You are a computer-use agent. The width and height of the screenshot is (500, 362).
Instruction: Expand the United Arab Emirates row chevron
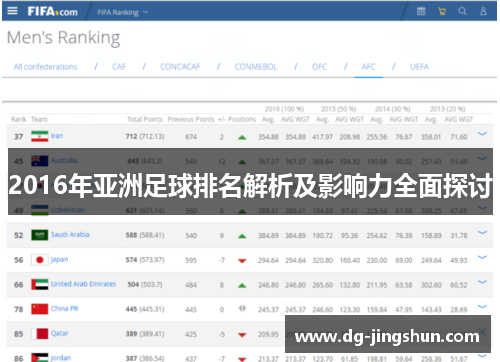[482, 282]
